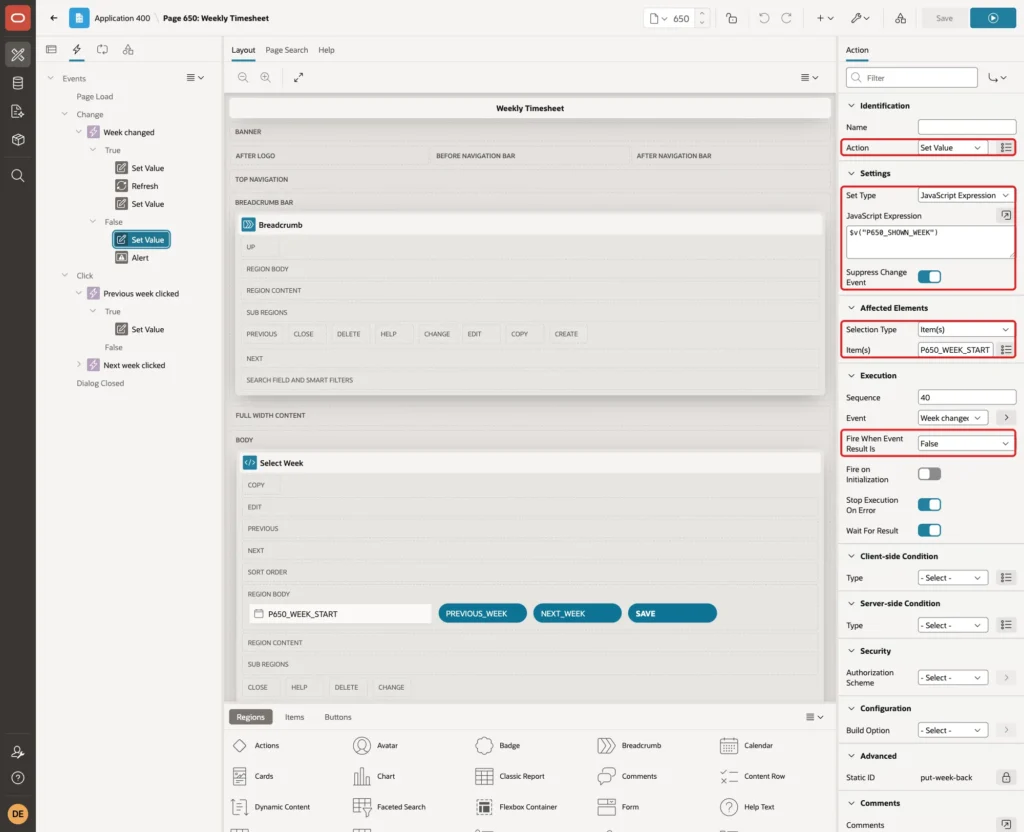Click the page lock icon

coord(731,18)
